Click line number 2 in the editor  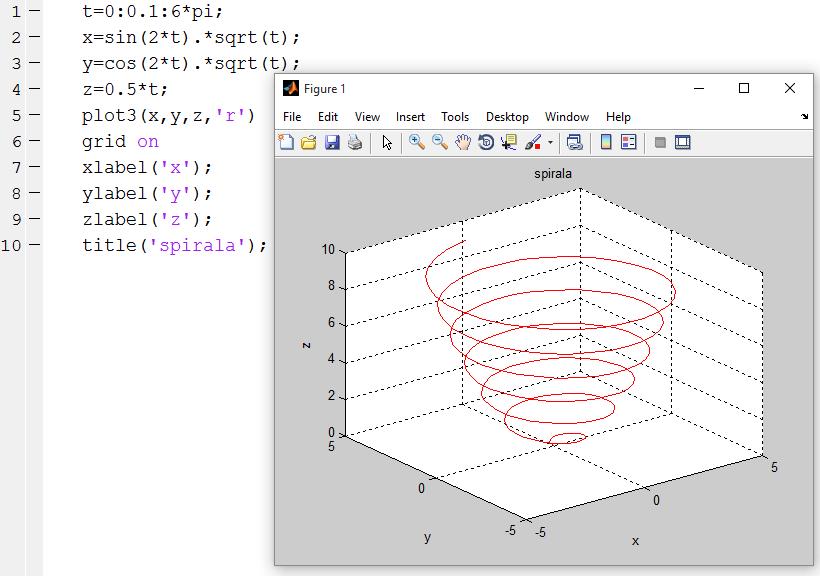(16, 38)
